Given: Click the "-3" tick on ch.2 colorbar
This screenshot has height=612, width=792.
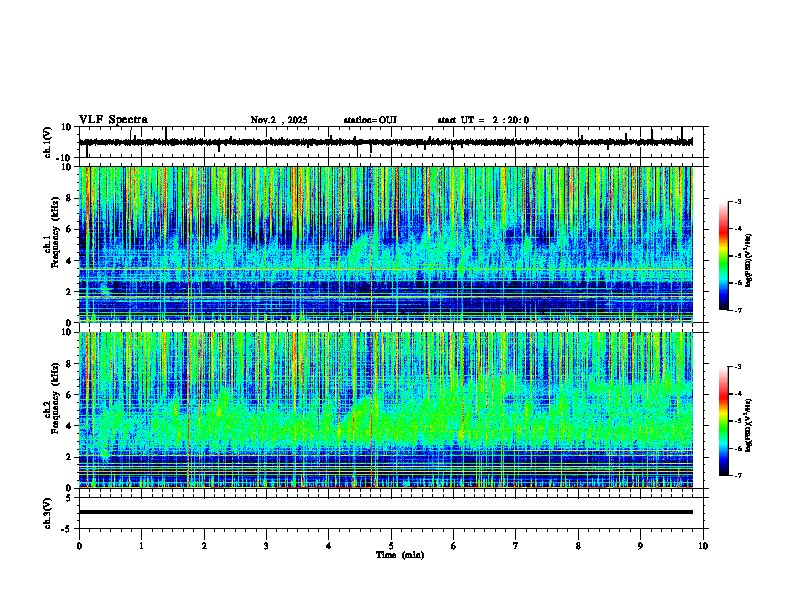Looking at the screenshot, I should pyautogui.click(x=738, y=367).
